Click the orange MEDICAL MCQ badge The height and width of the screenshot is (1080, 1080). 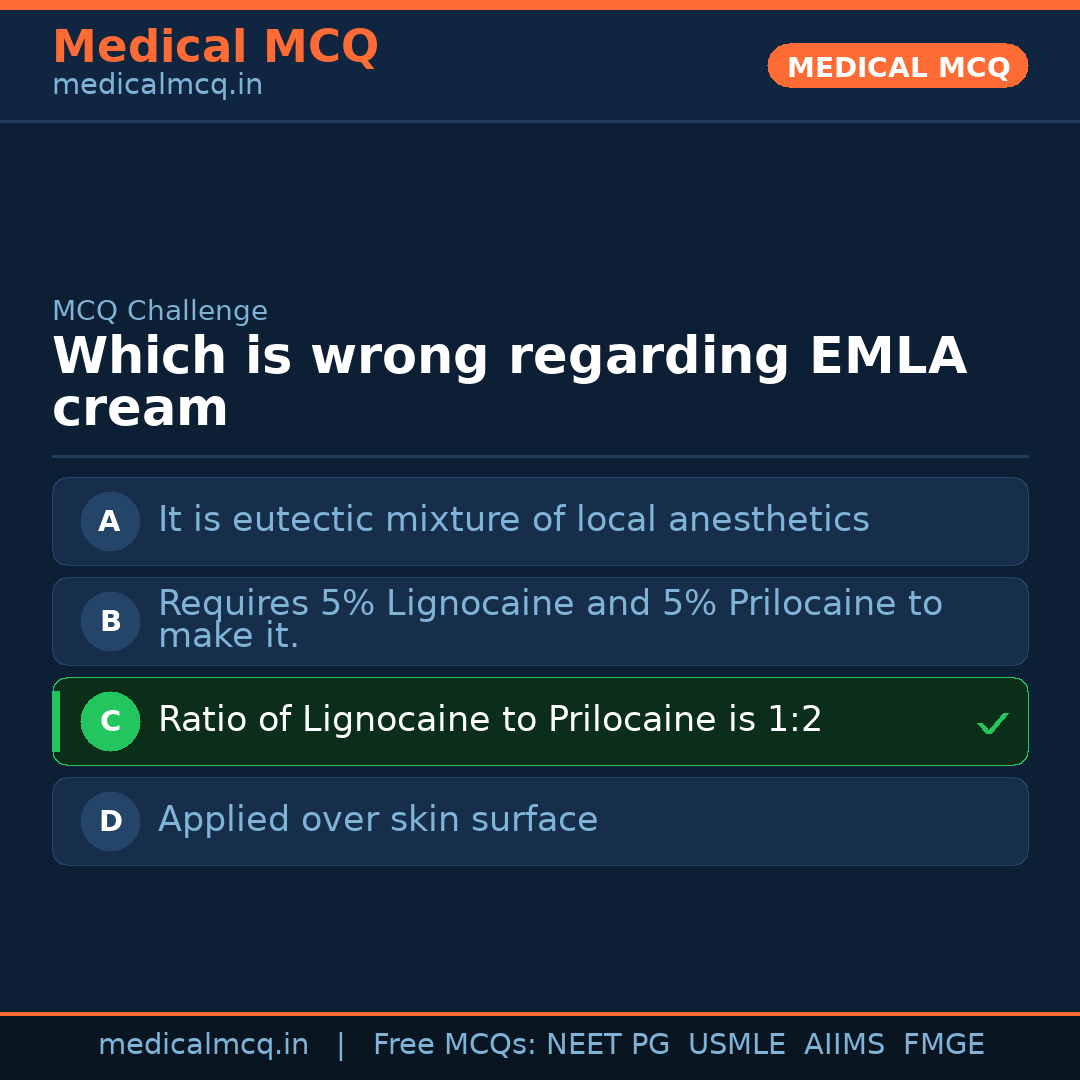[897, 66]
